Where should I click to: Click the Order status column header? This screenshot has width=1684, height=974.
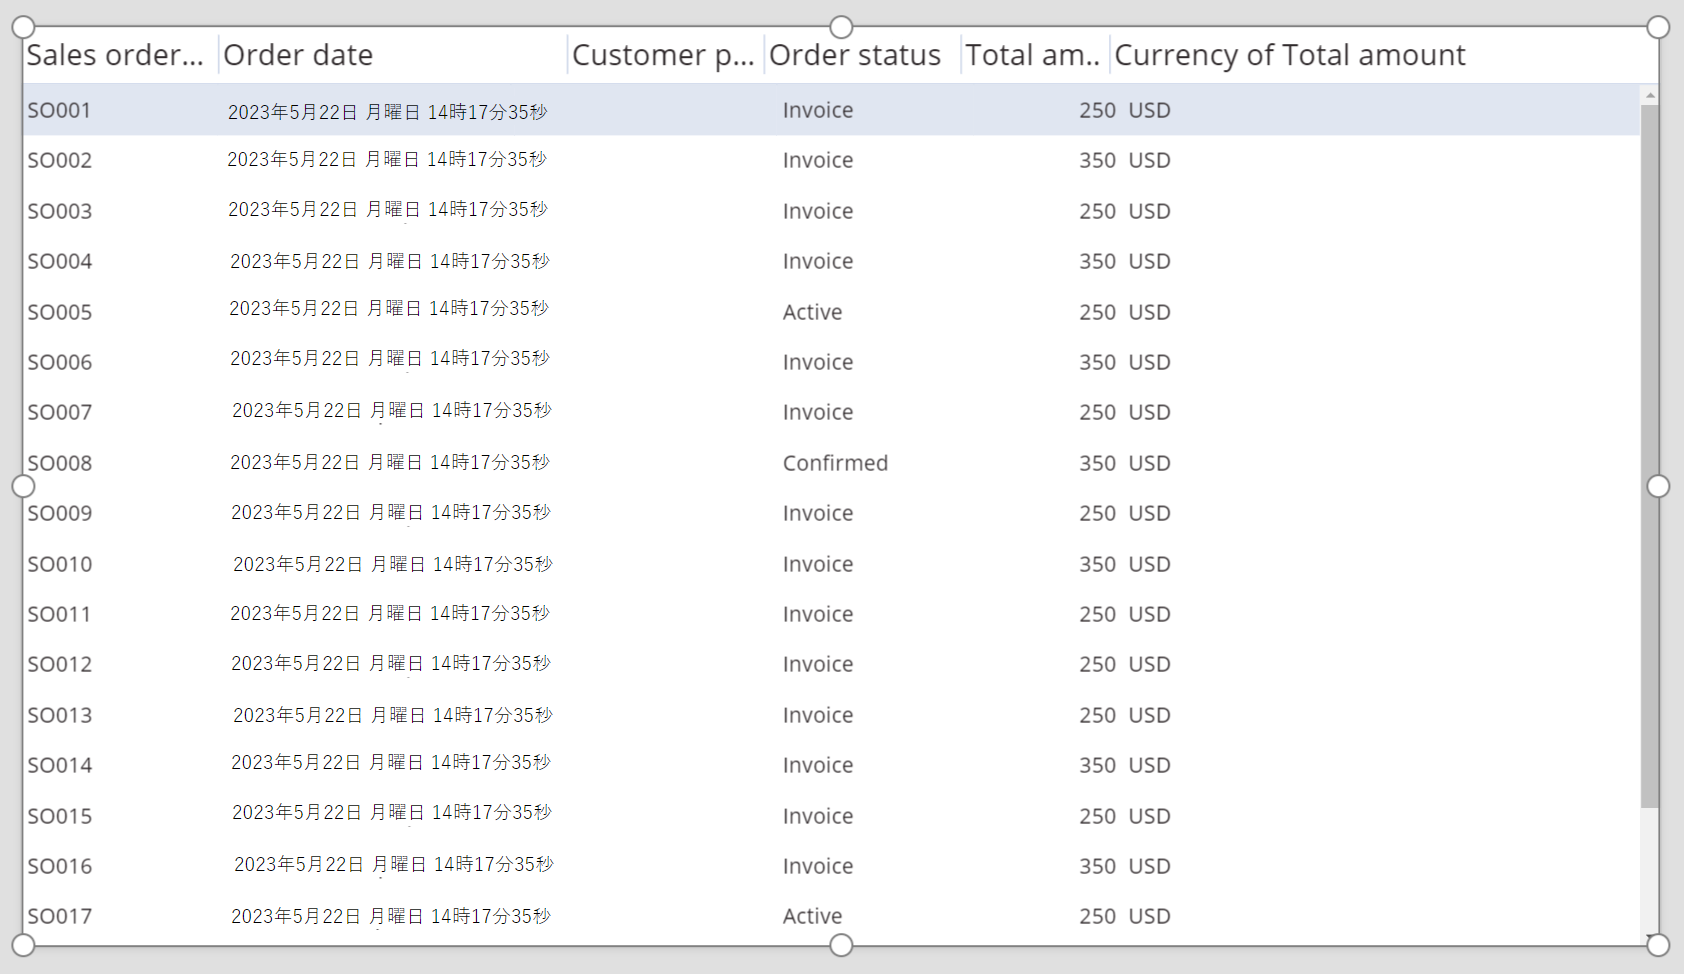click(x=855, y=55)
